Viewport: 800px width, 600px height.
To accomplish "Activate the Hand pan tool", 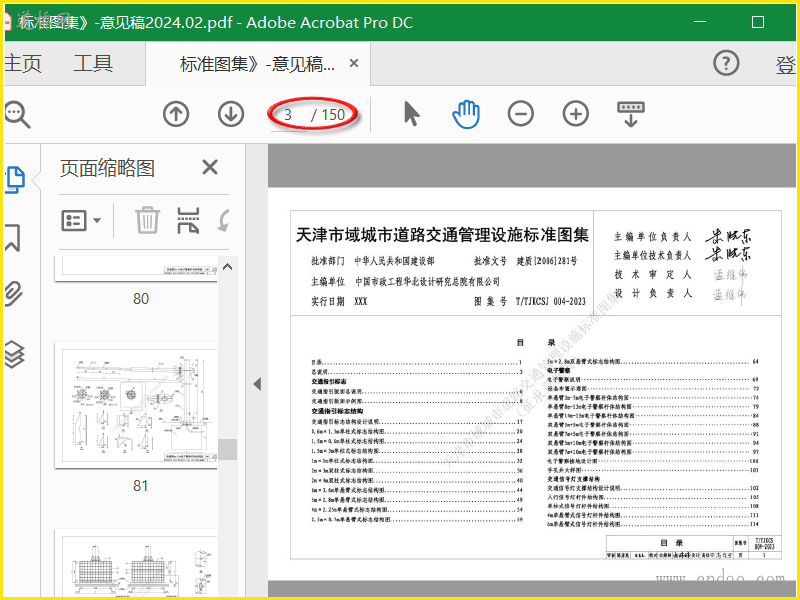I will coord(466,114).
